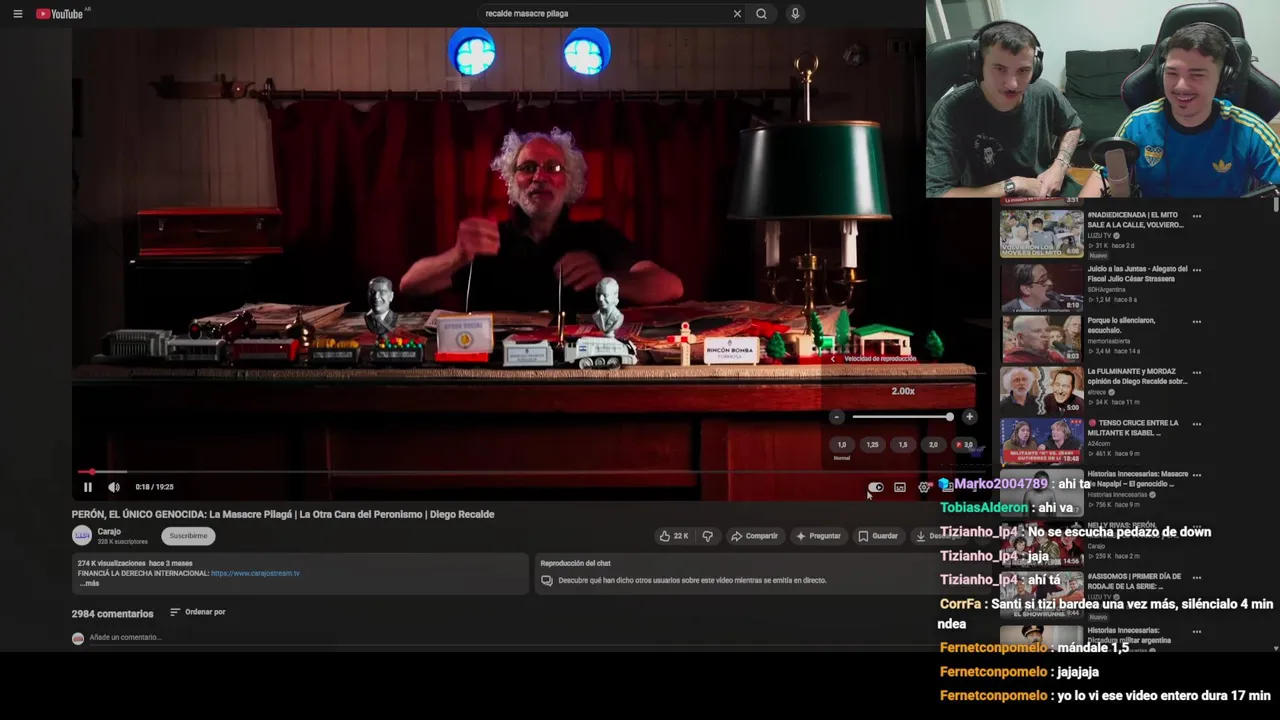Open 'Porque lo silenciaron' video thumbnail
1280x720 pixels.
(x=1041, y=339)
